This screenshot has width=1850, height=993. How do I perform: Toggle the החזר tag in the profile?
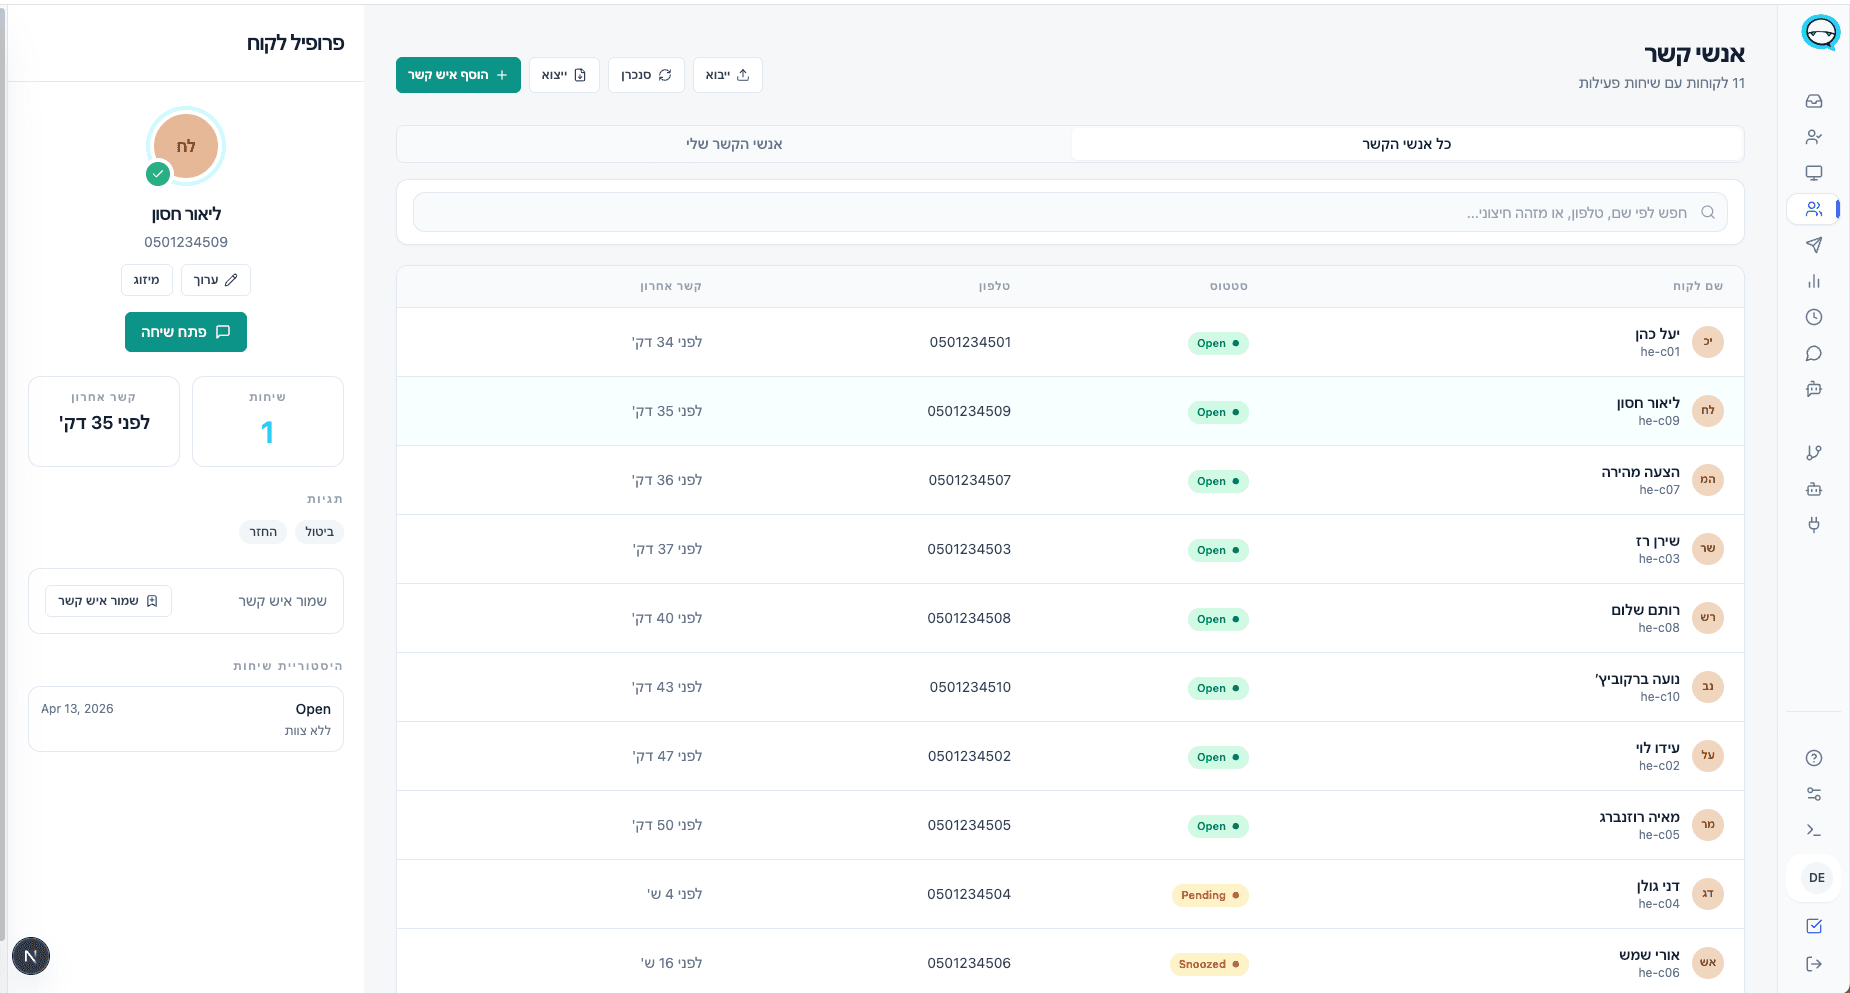[x=262, y=531]
